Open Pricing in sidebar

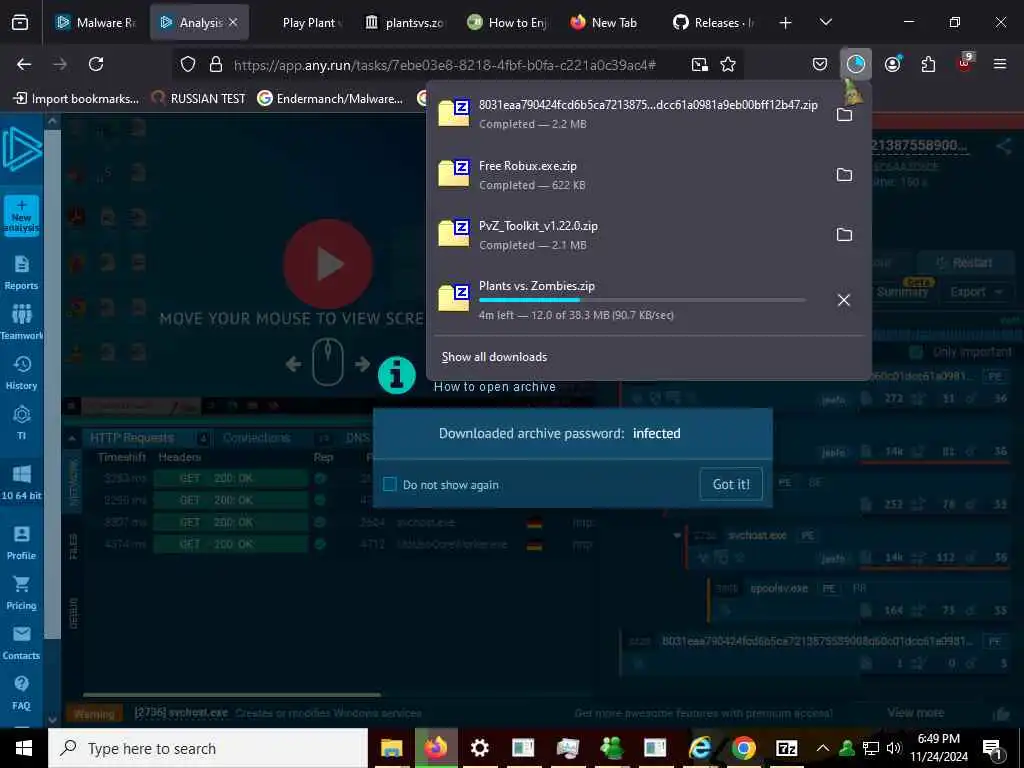point(22,593)
